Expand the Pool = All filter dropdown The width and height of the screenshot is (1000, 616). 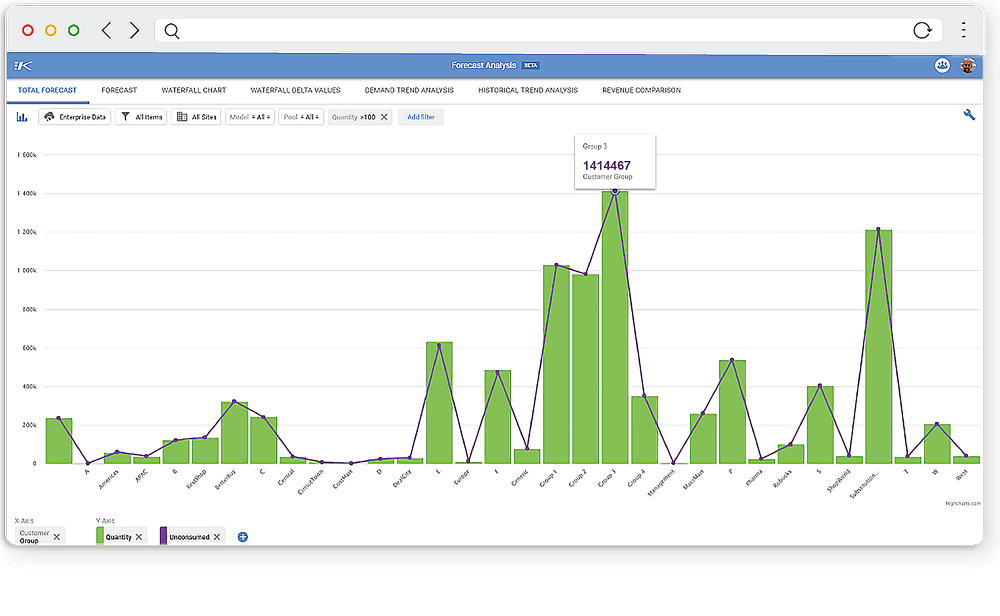tap(301, 117)
